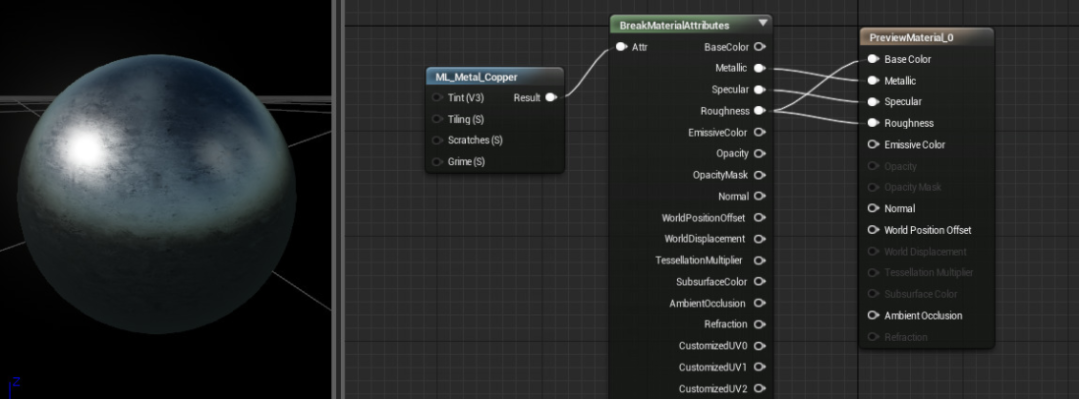Click the Grime (S) input pin

[437, 162]
